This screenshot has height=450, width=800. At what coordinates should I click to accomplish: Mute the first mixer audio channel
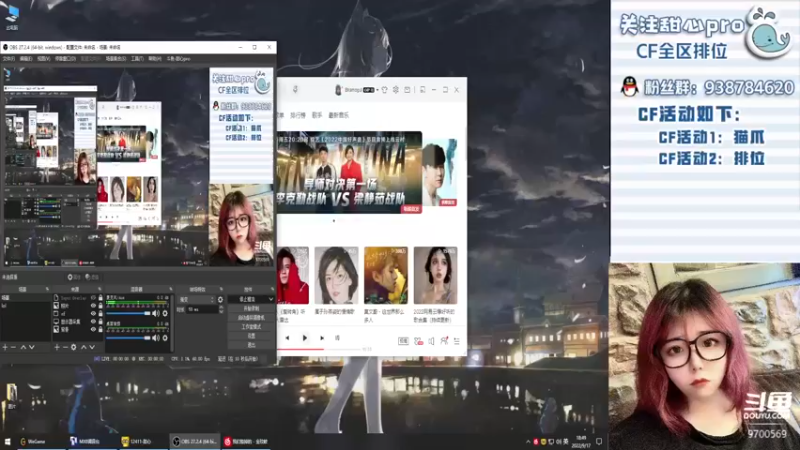point(156,313)
